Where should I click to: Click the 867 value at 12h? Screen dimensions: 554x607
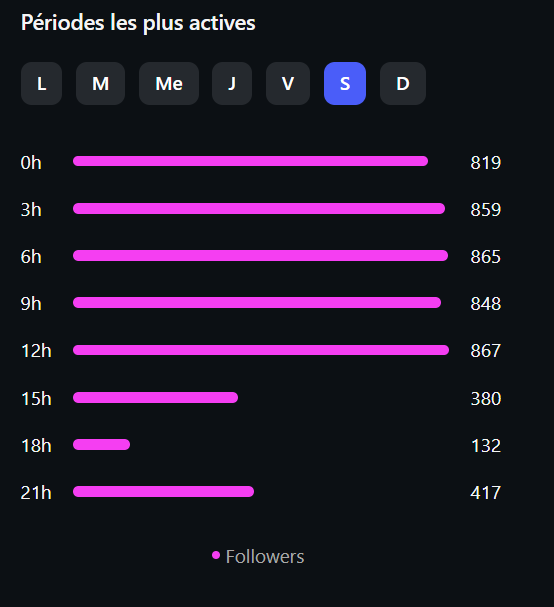click(x=485, y=351)
